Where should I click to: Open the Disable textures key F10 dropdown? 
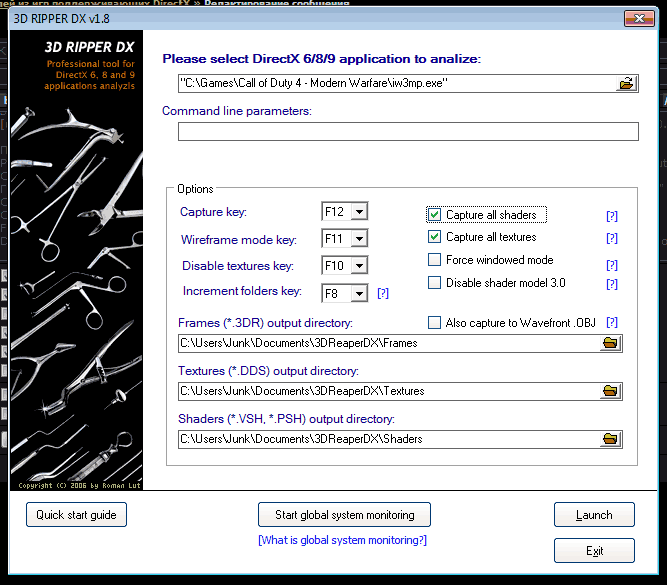coord(359,266)
